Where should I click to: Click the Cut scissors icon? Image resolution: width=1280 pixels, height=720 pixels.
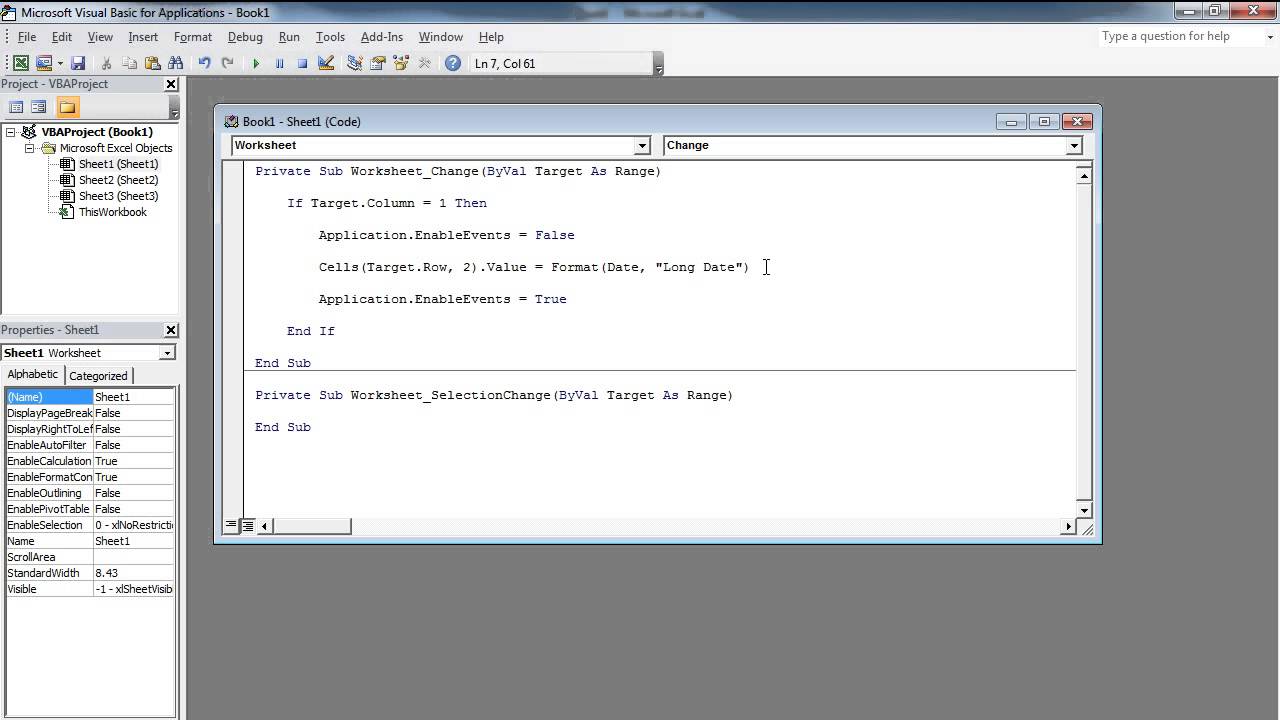(107, 63)
